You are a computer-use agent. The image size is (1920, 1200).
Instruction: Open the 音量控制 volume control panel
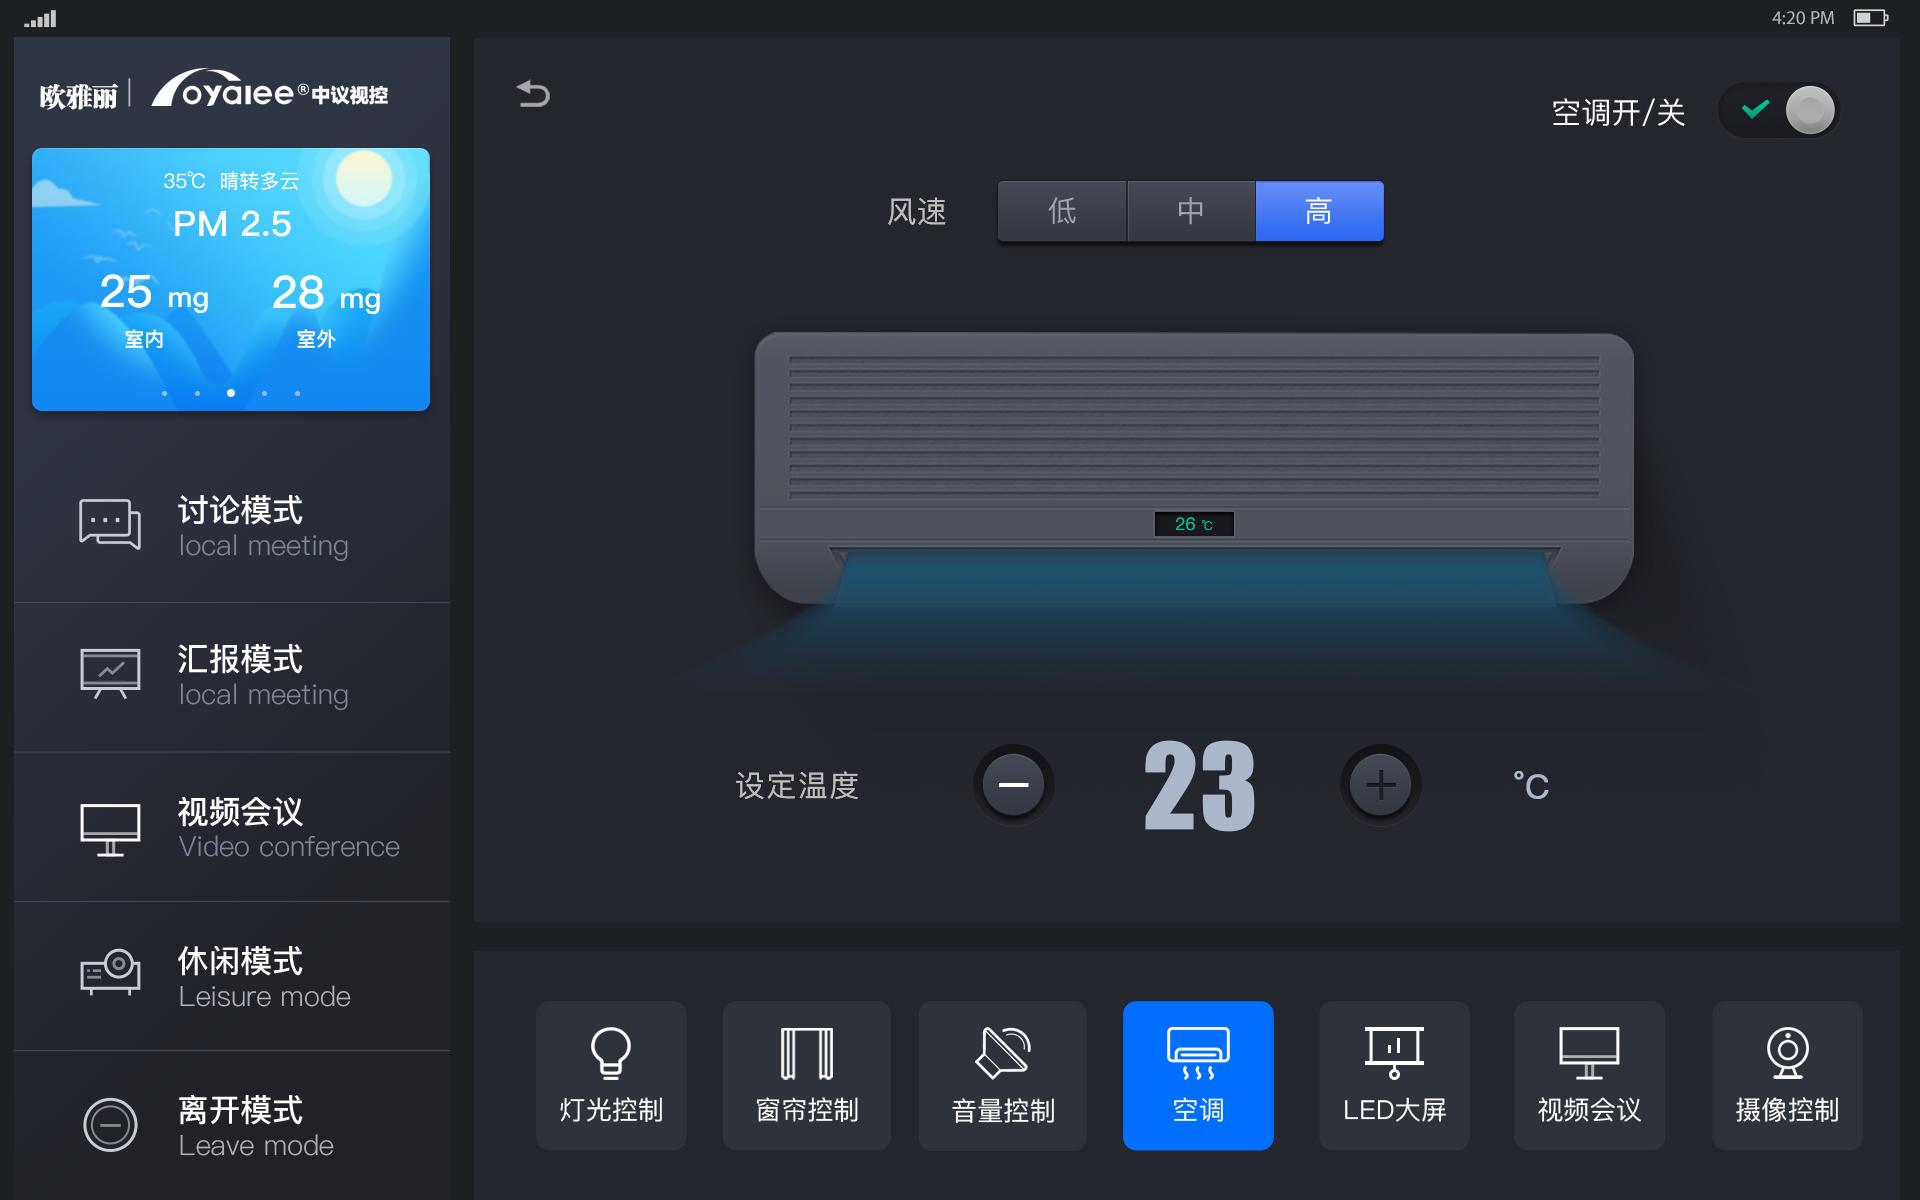point(1002,1075)
